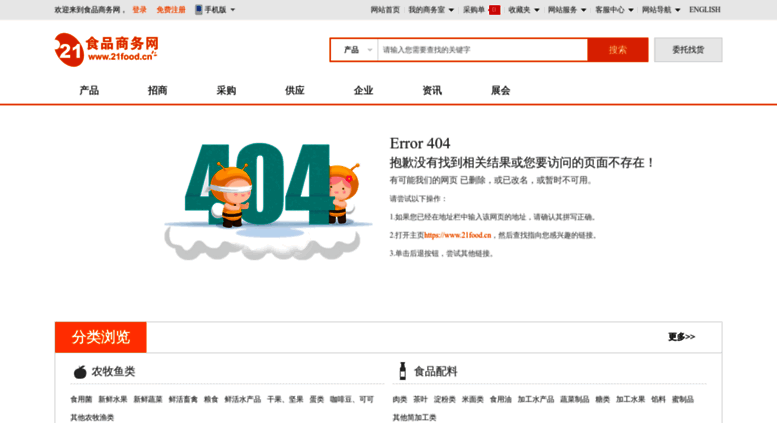Image resolution: width=777 pixels, height=423 pixels.
Task: Click the red 采购单 count badge
Action: pos(494,10)
